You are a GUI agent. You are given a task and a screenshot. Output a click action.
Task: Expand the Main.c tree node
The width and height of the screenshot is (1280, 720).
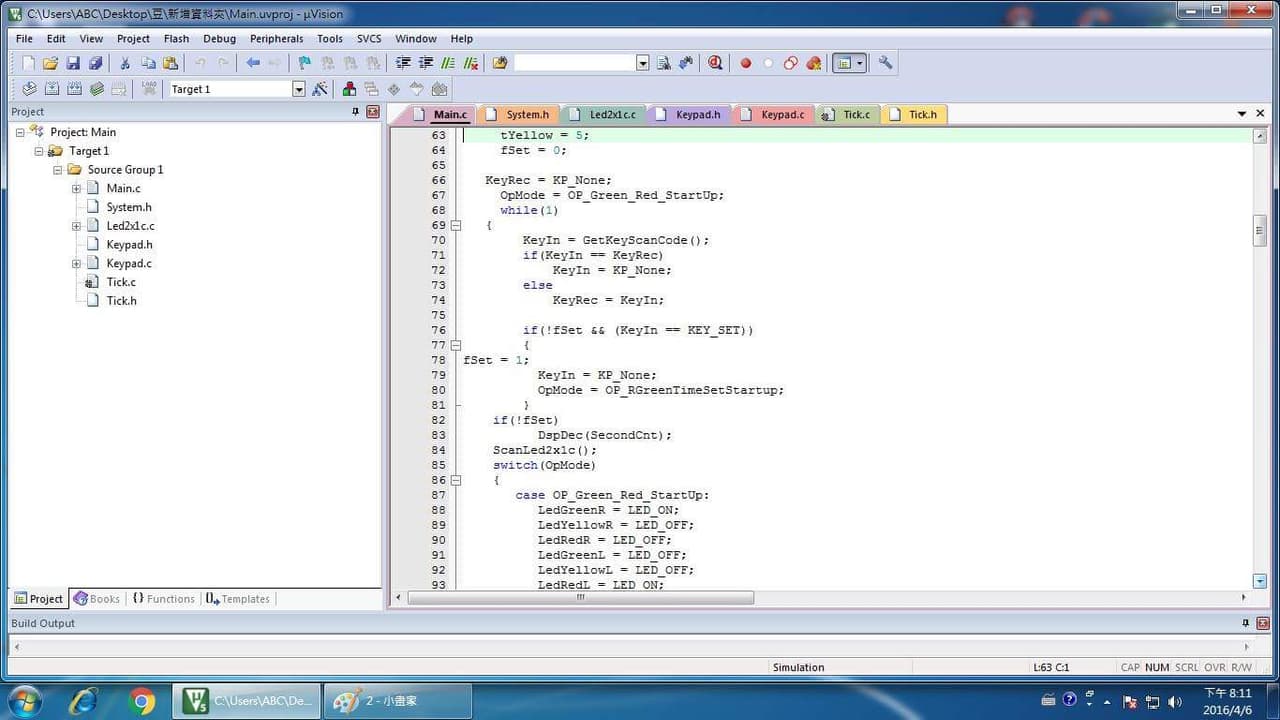(x=76, y=188)
